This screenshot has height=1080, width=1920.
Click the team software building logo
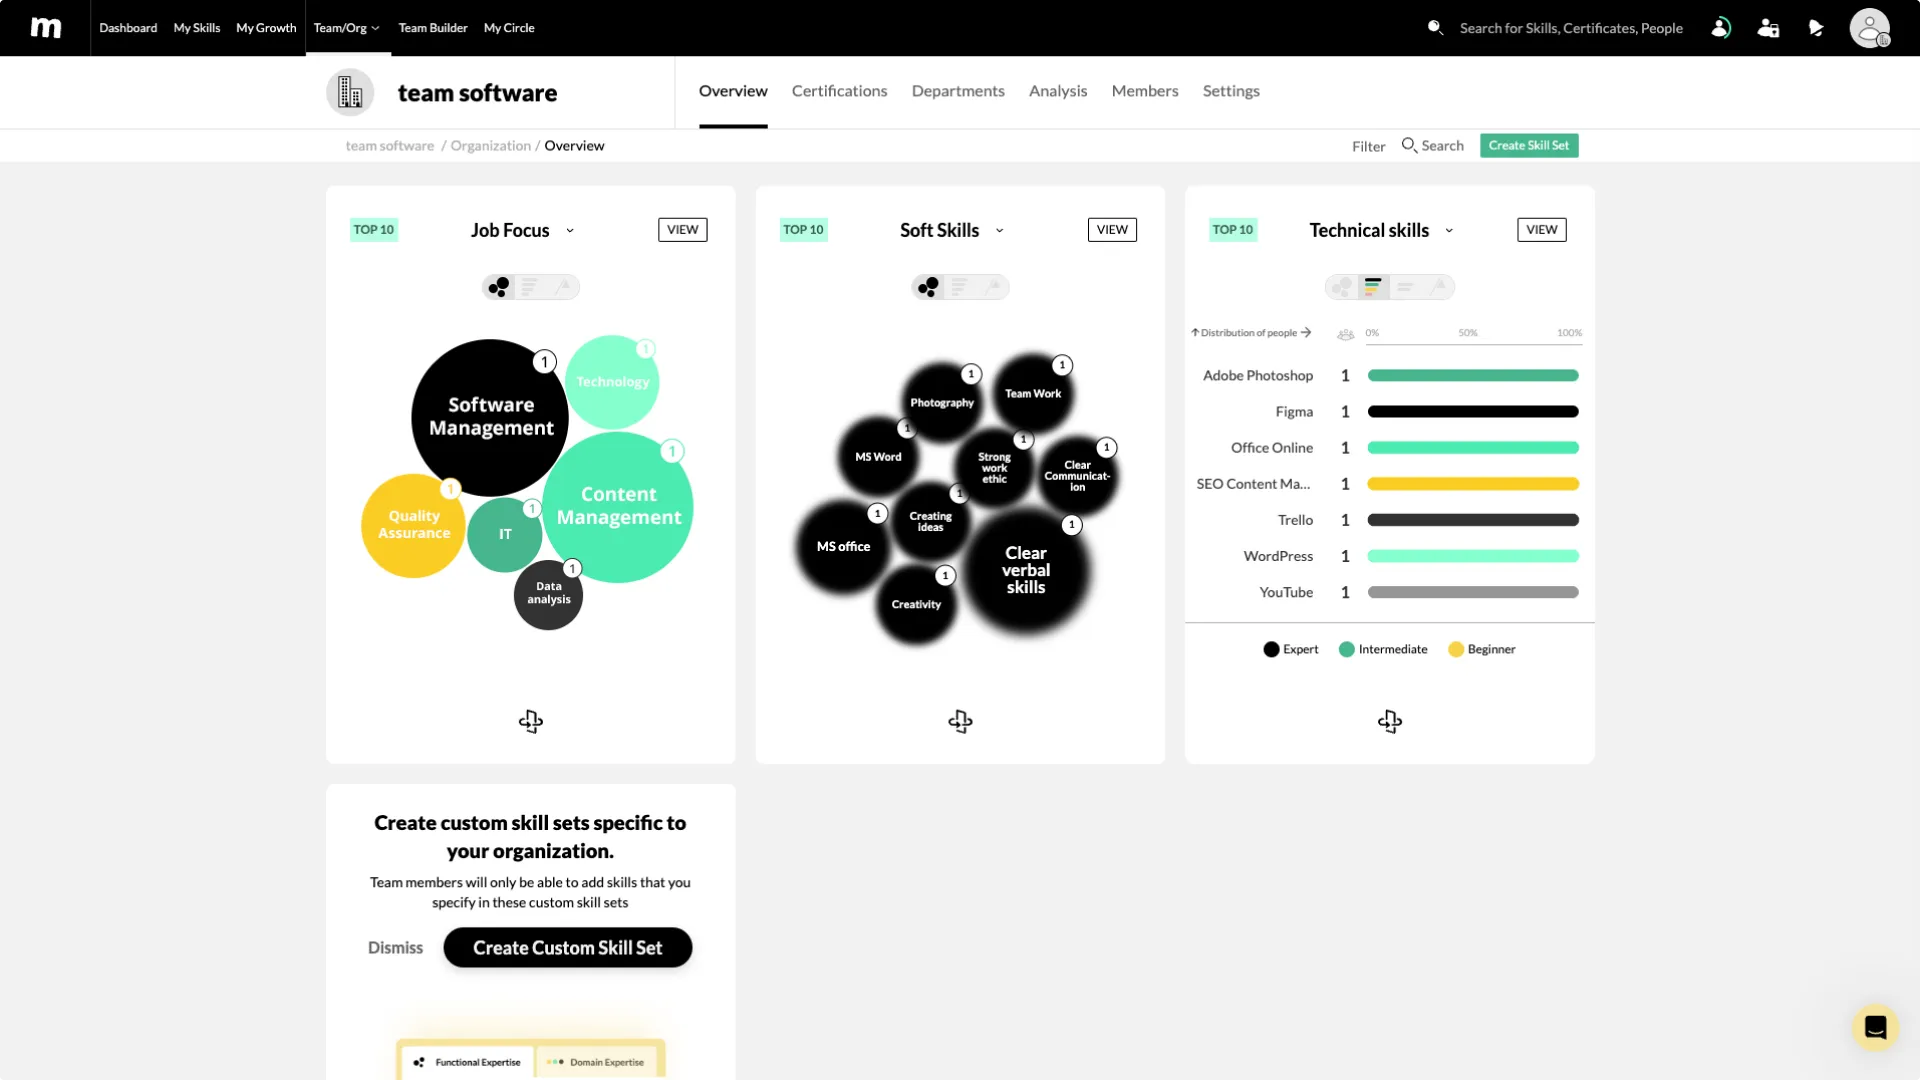coord(350,92)
